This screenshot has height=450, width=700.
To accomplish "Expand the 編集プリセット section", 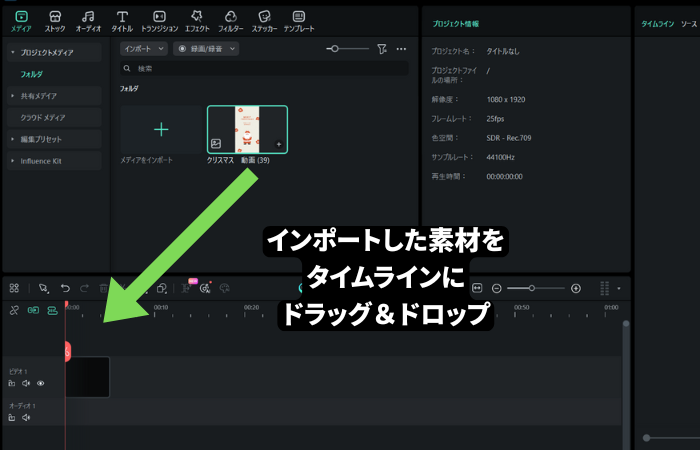I will click(12, 139).
